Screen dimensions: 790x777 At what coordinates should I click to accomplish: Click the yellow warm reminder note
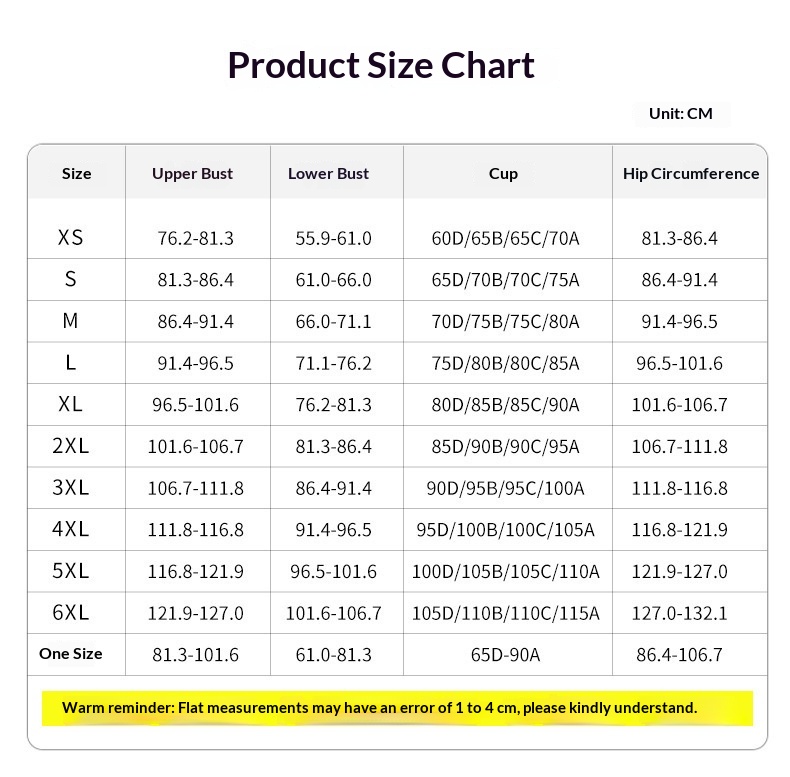(380, 708)
